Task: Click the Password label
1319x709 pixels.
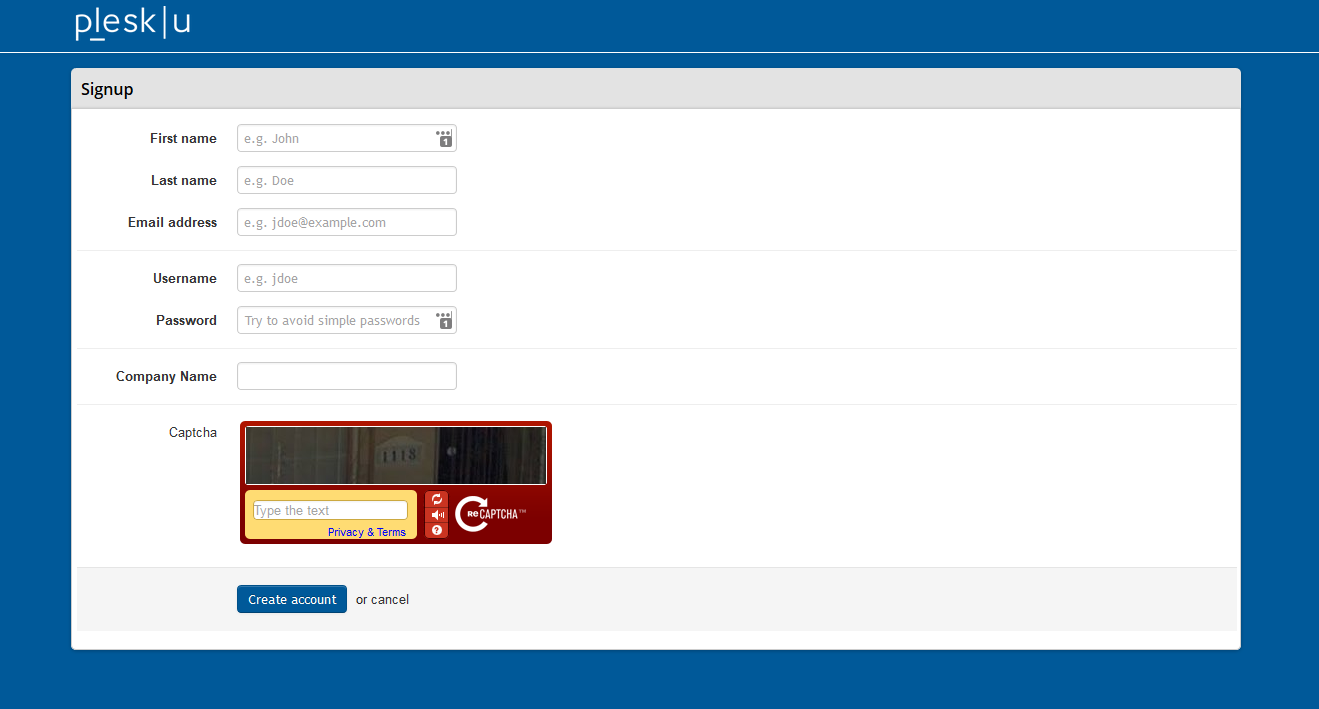Action: tap(186, 320)
